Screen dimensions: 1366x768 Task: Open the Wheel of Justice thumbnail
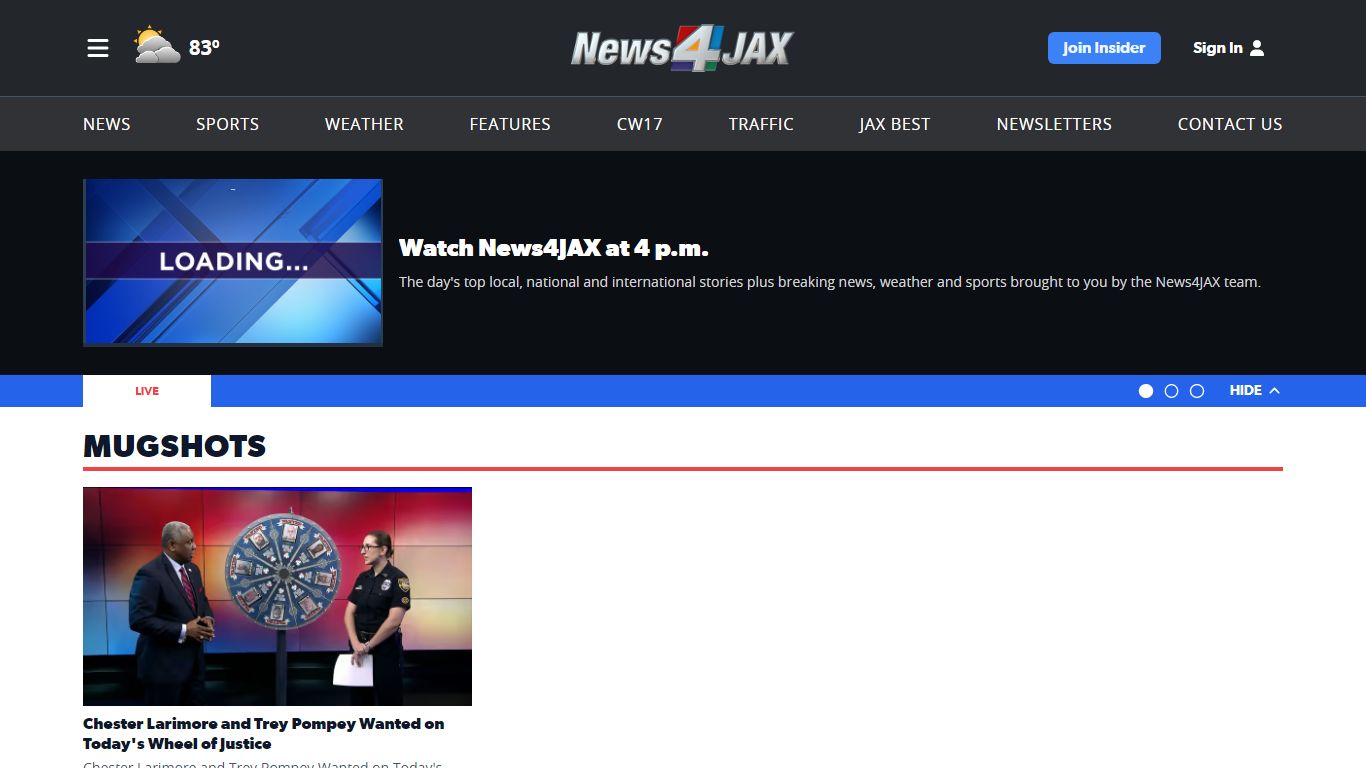(x=277, y=596)
